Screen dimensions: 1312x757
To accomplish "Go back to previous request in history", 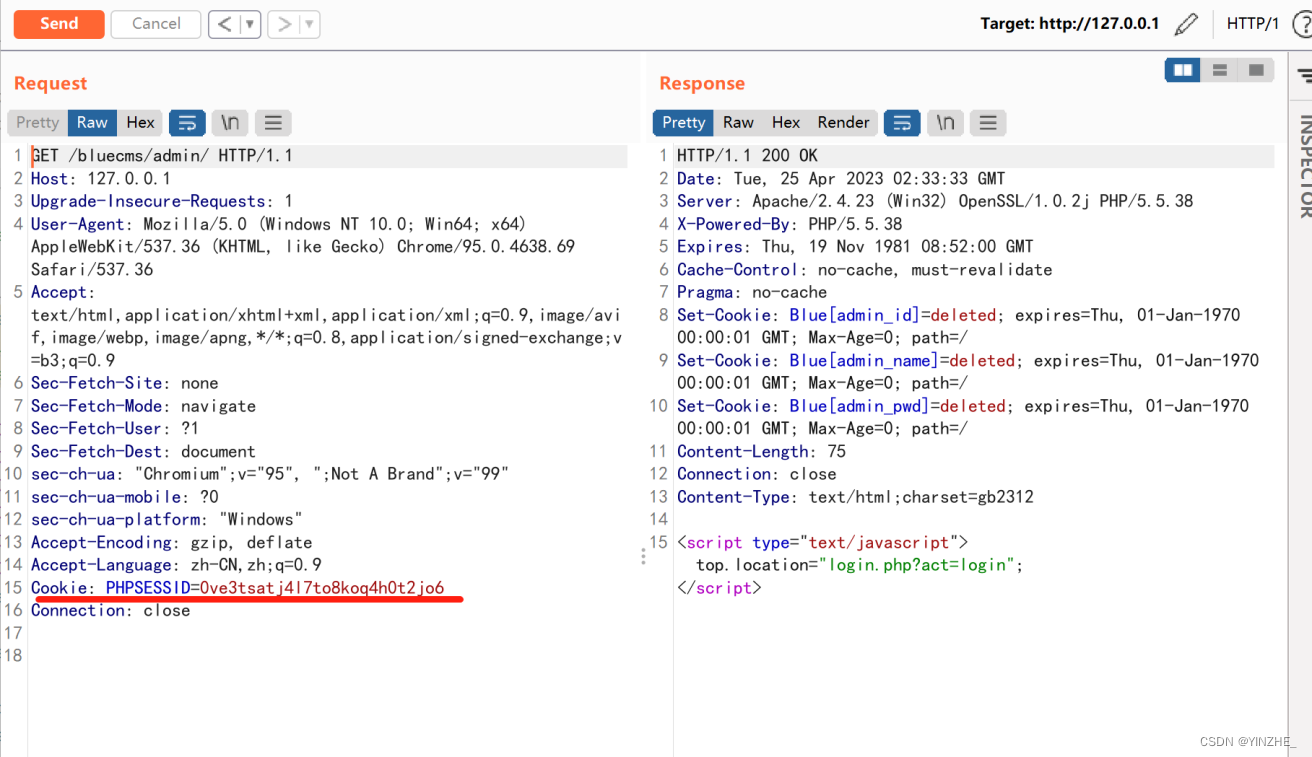I will pos(225,24).
